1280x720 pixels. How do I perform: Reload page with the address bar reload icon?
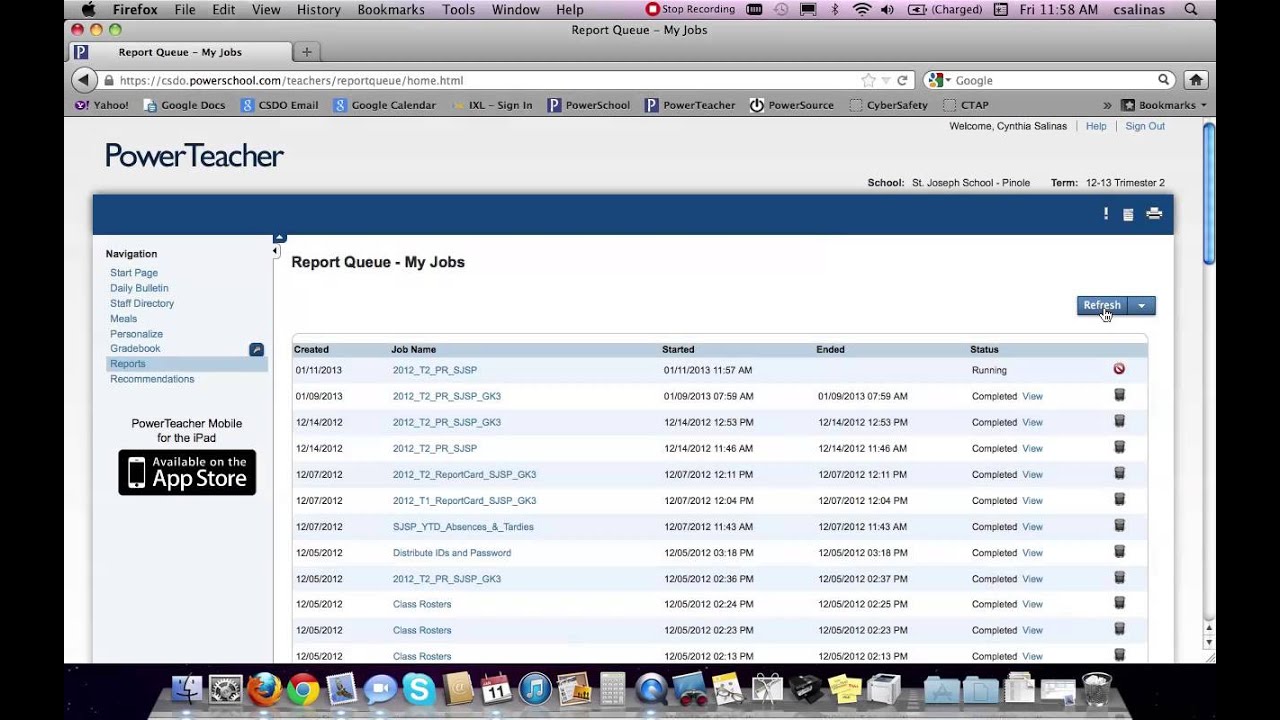click(x=902, y=80)
